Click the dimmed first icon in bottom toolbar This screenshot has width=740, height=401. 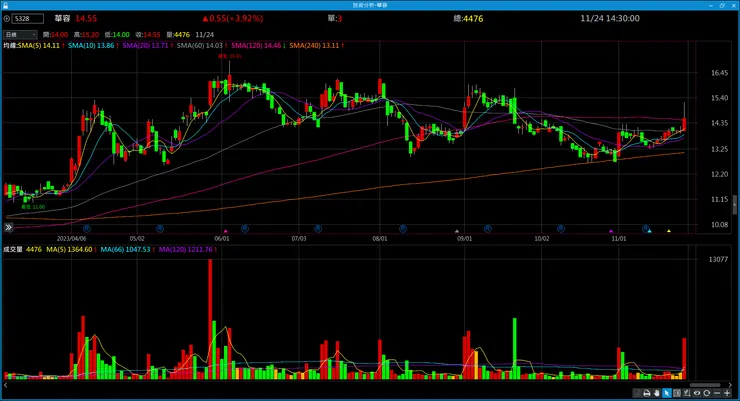638,393
